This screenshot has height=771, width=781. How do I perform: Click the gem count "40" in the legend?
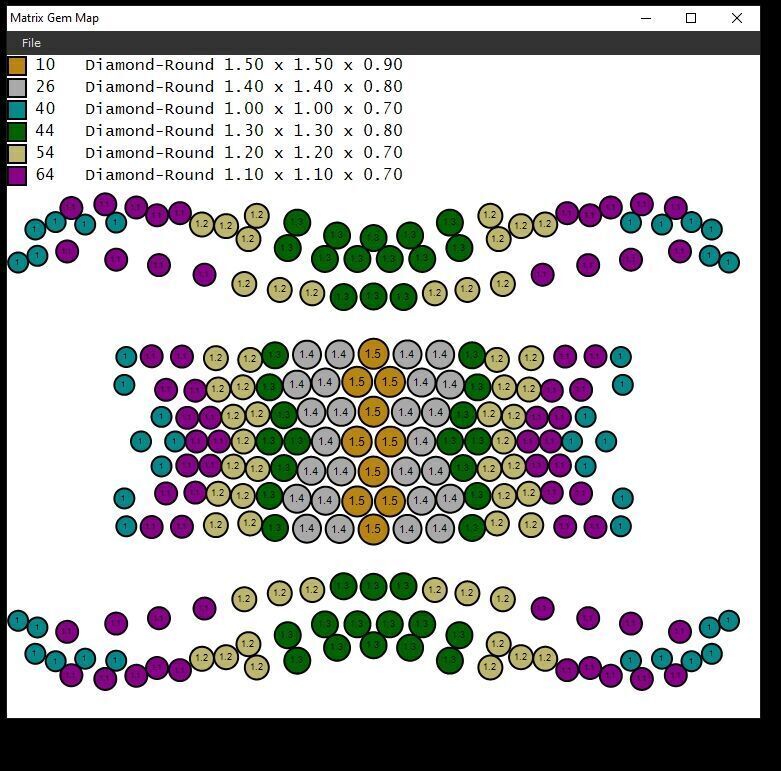coord(45,109)
